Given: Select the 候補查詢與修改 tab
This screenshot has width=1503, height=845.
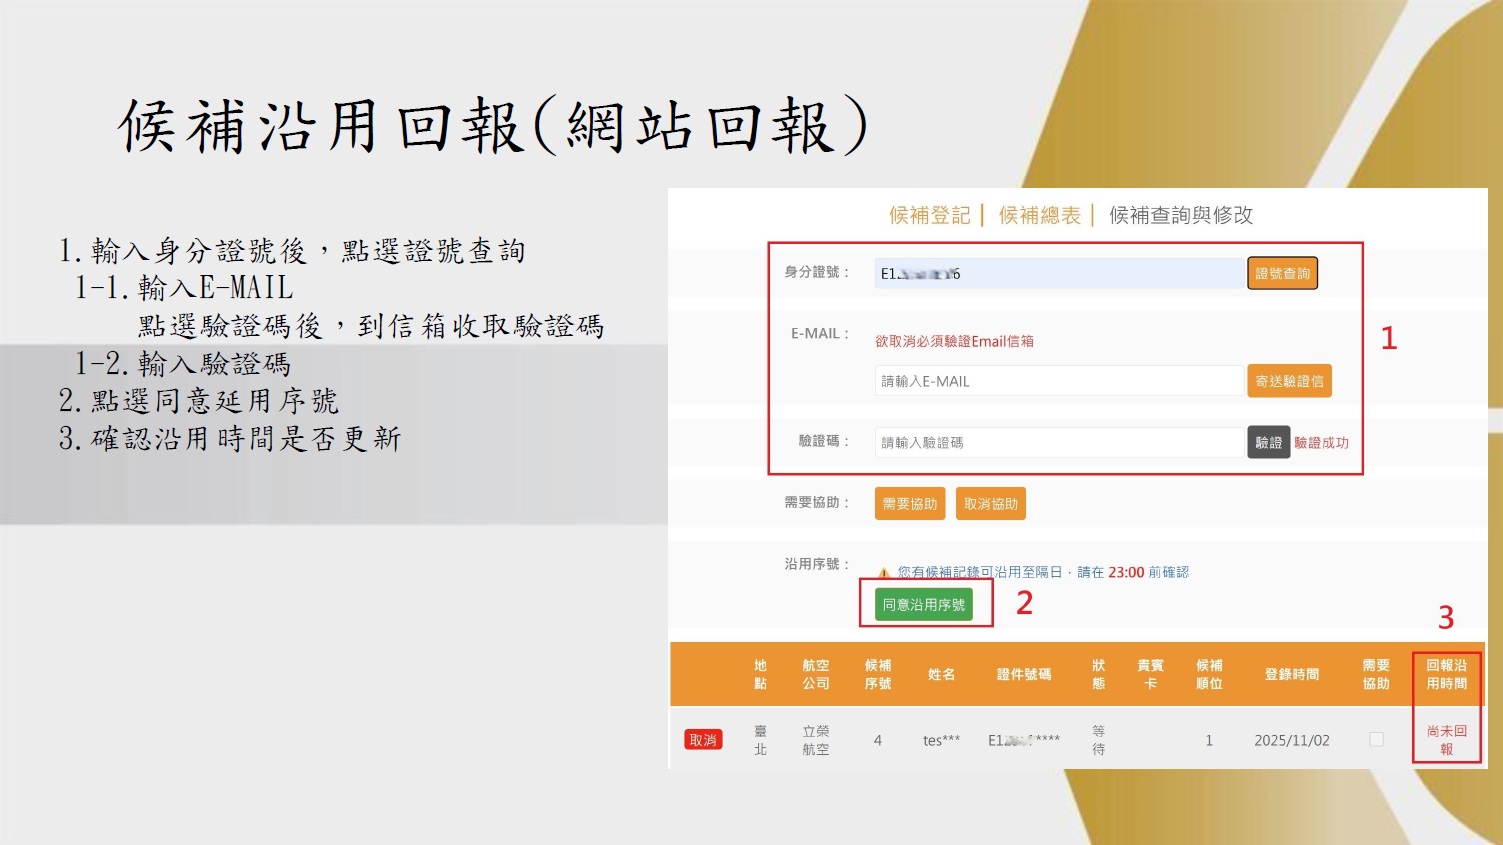Looking at the screenshot, I should coord(1180,215).
